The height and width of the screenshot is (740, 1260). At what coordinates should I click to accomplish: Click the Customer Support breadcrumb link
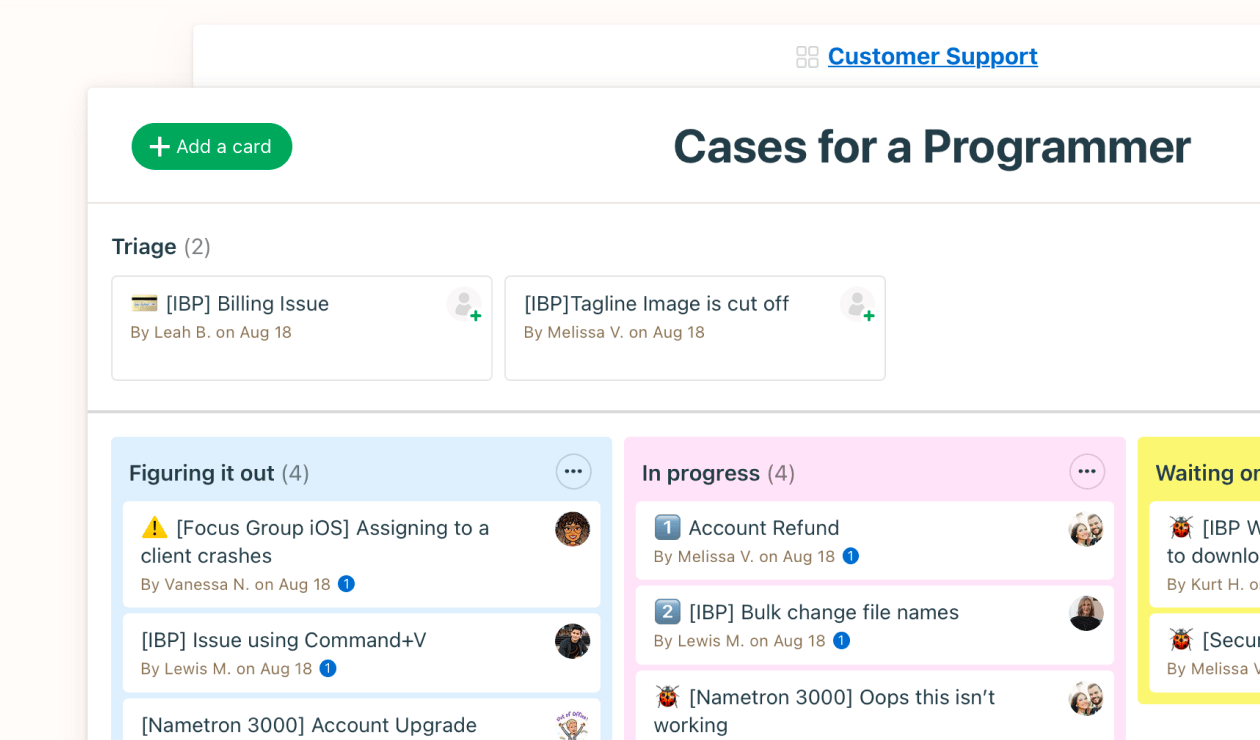(932, 56)
